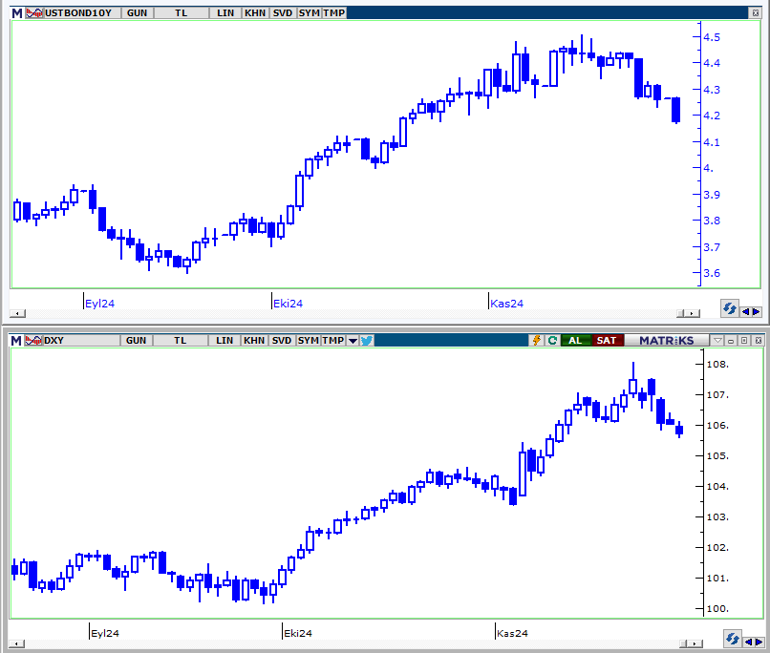Viewport: 770px width, 653px height.
Task: Toggle KHN option on USTBOND10Y chart
Action: pos(254,14)
